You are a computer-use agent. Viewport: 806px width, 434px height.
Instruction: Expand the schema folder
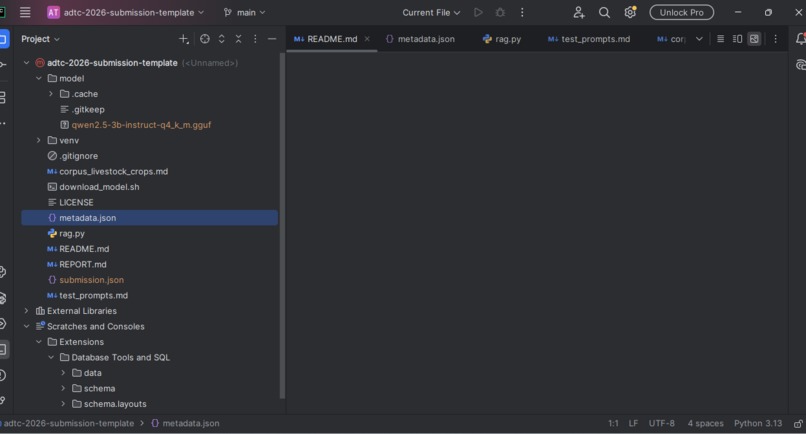pyautogui.click(x=63, y=388)
